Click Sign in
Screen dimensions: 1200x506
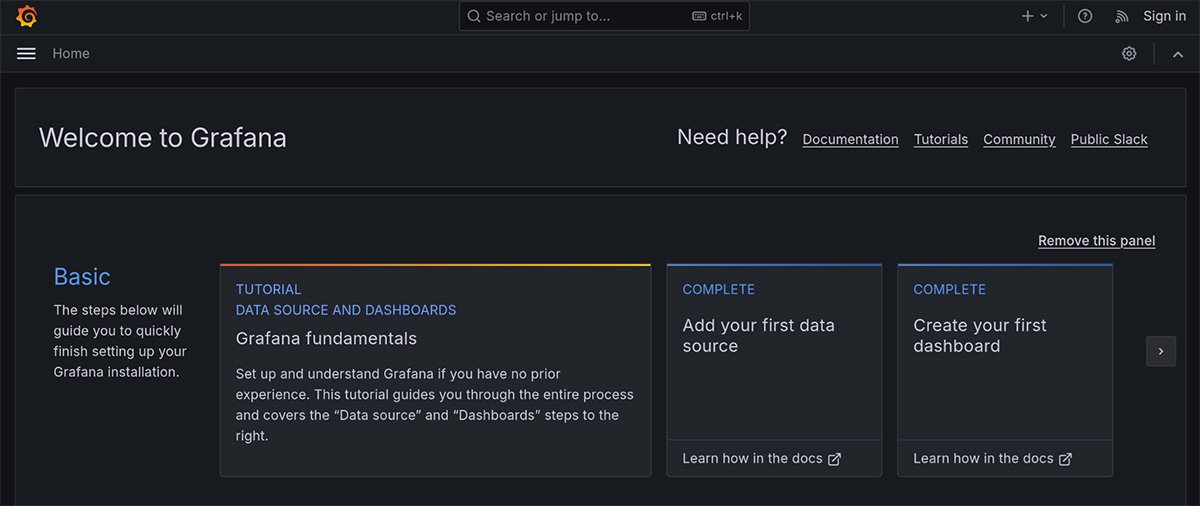point(1164,16)
